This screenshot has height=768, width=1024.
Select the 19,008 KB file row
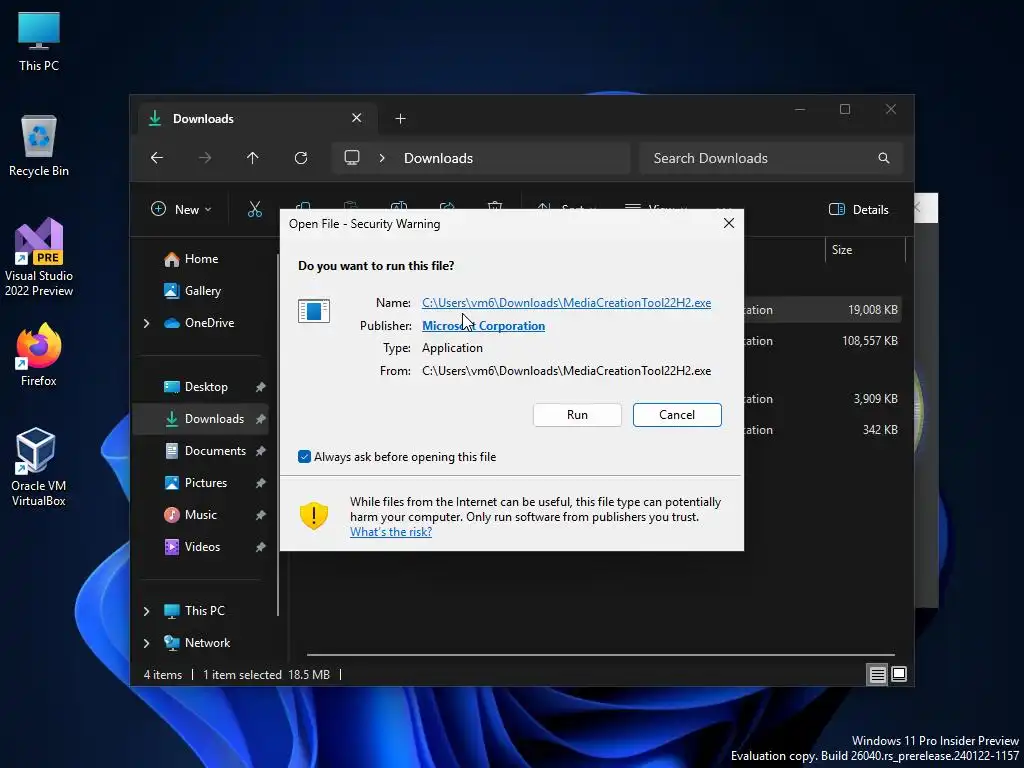coord(823,310)
